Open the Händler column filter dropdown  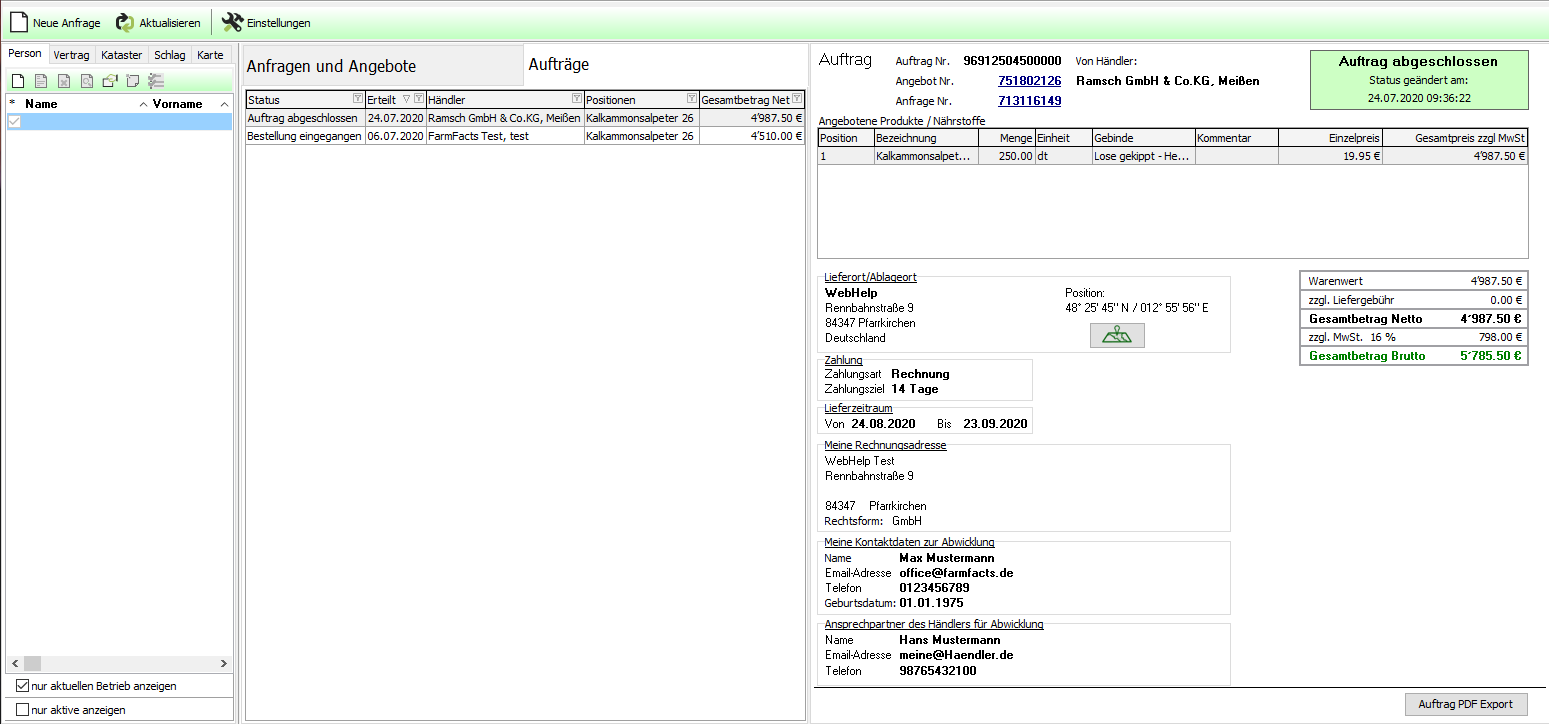click(x=576, y=99)
